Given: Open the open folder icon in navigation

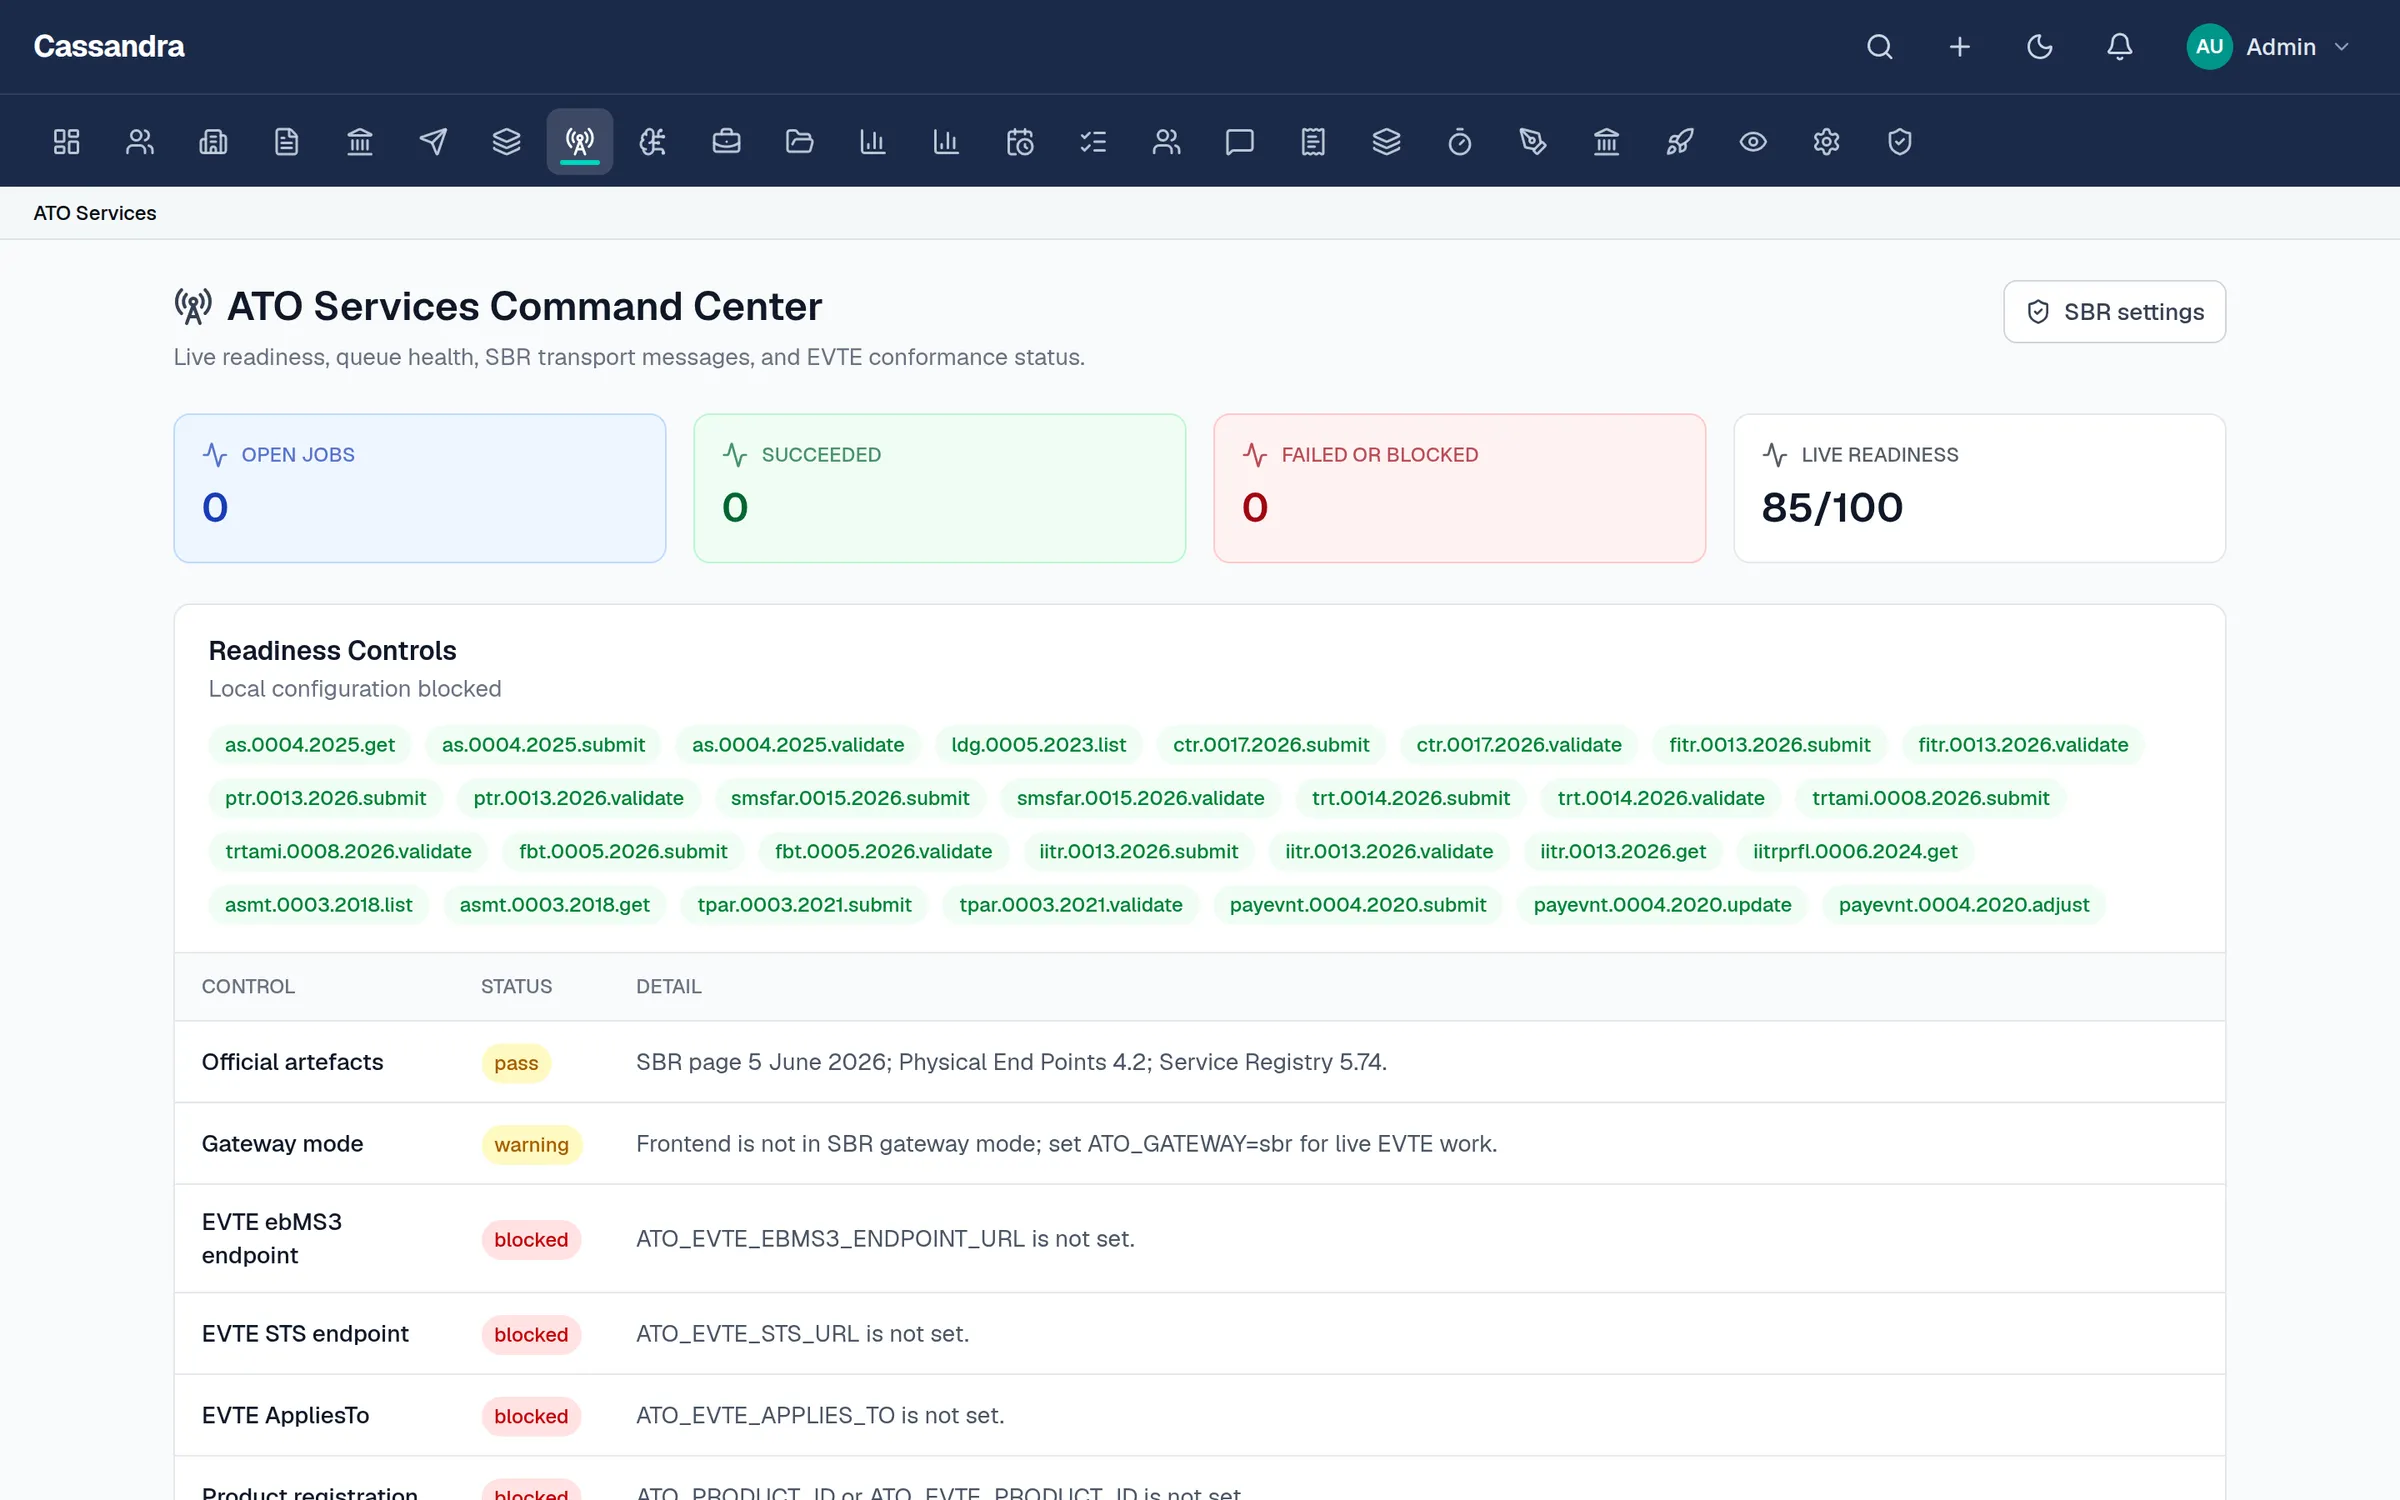Looking at the screenshot, I should coord(800,142).
